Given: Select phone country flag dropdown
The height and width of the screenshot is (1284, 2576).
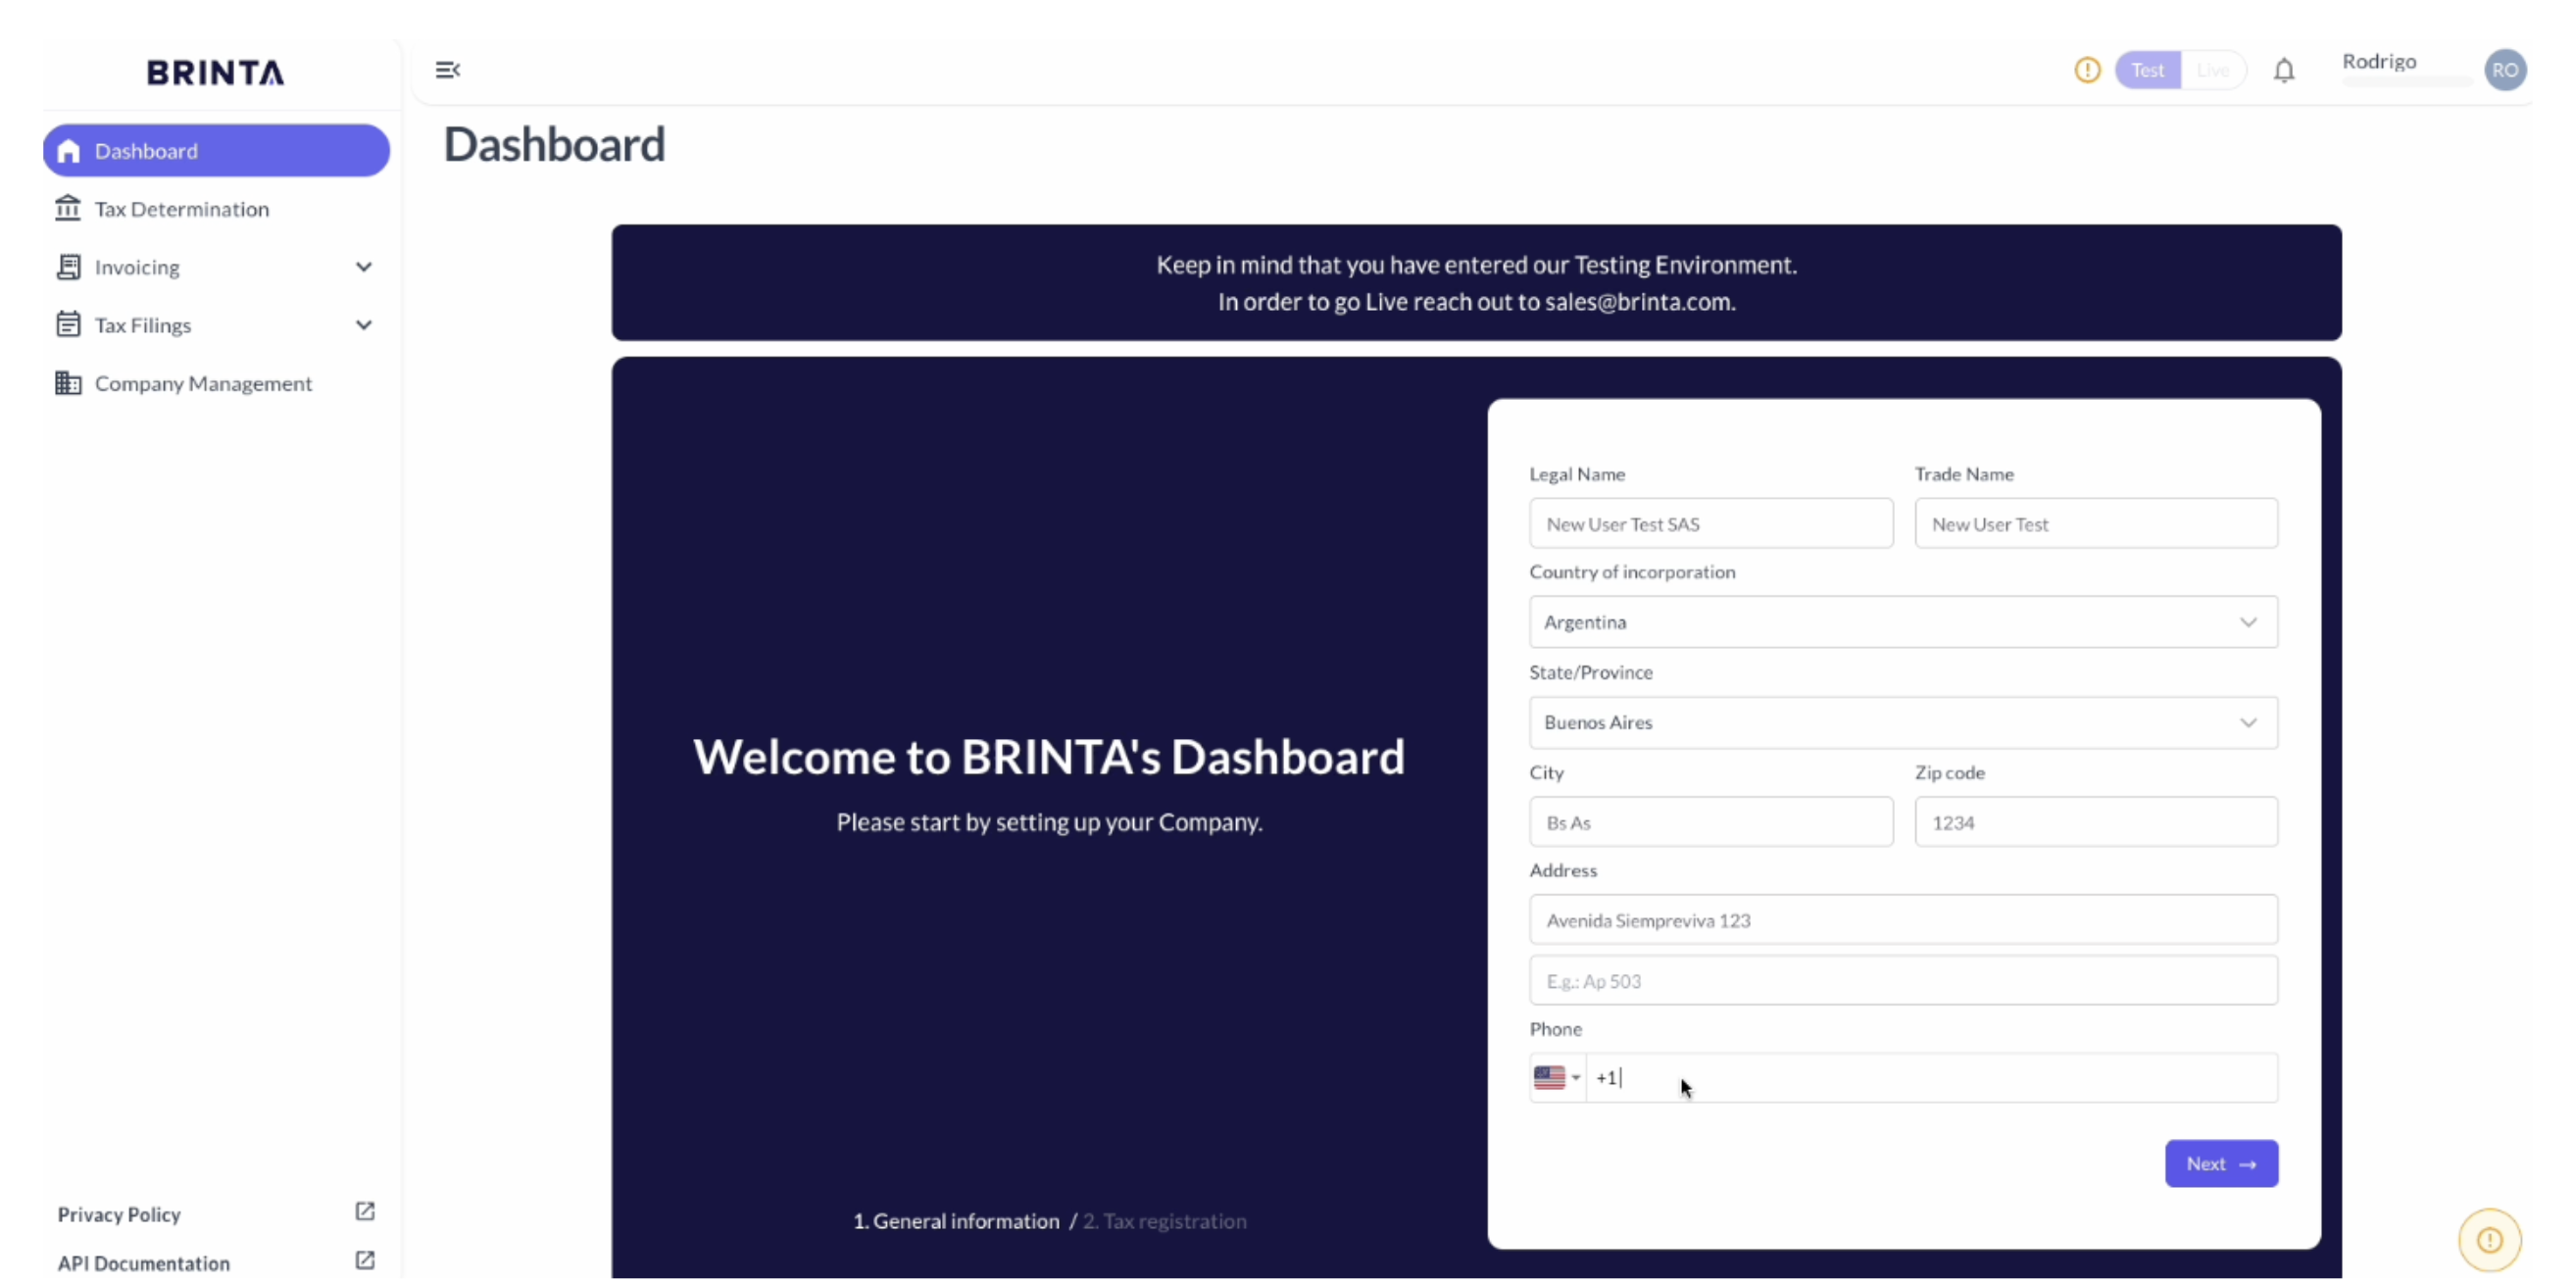Looking at the screenshot, I should point(1556,1077).
